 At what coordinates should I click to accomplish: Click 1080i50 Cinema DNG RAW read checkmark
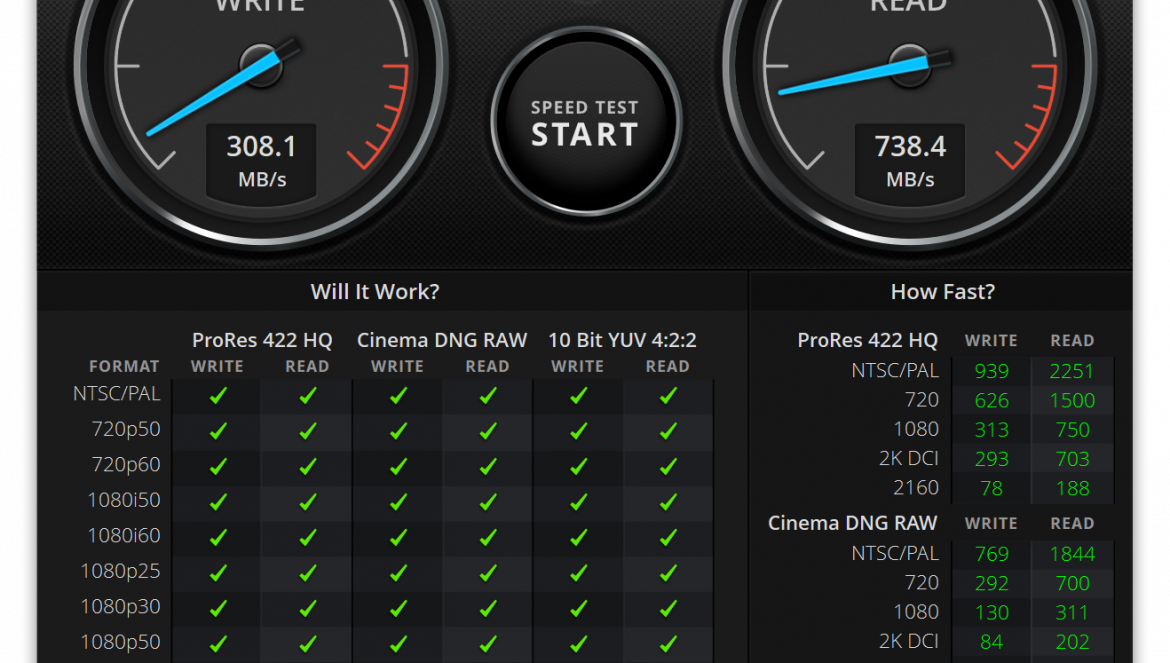pyautogui.click(x=488, y=503)
